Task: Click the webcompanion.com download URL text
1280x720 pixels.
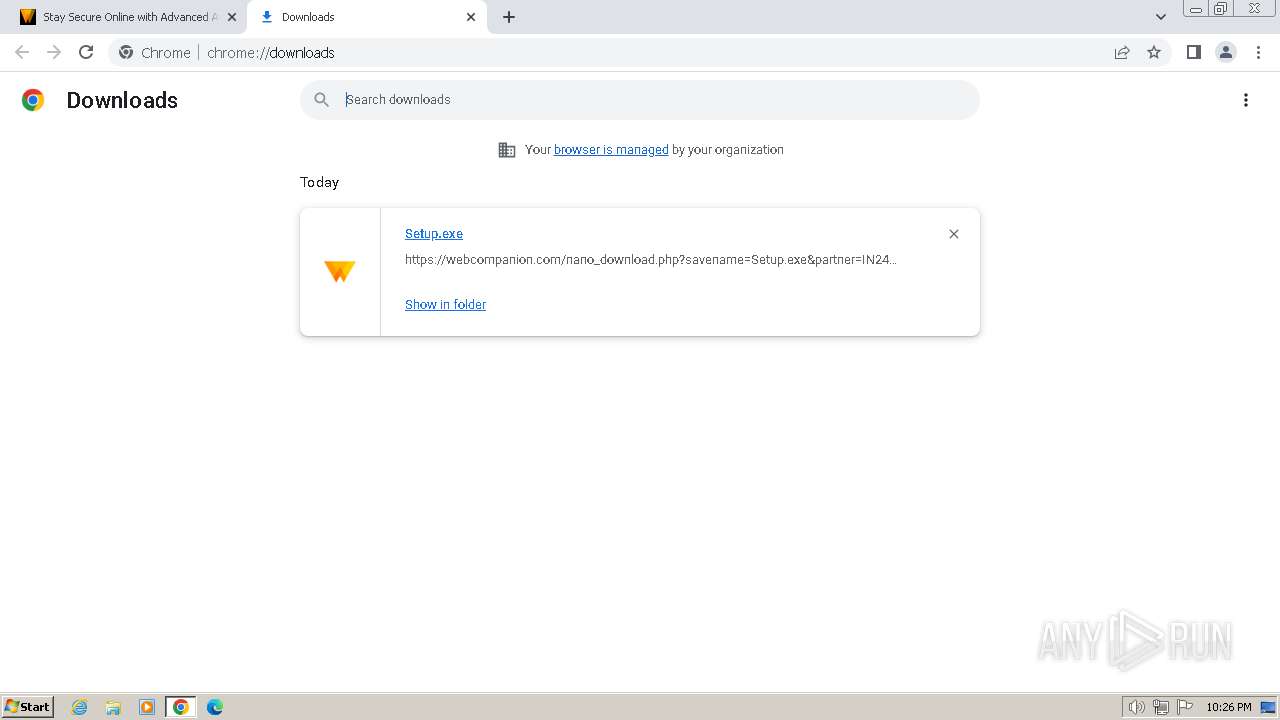Action: pos(651,260)
